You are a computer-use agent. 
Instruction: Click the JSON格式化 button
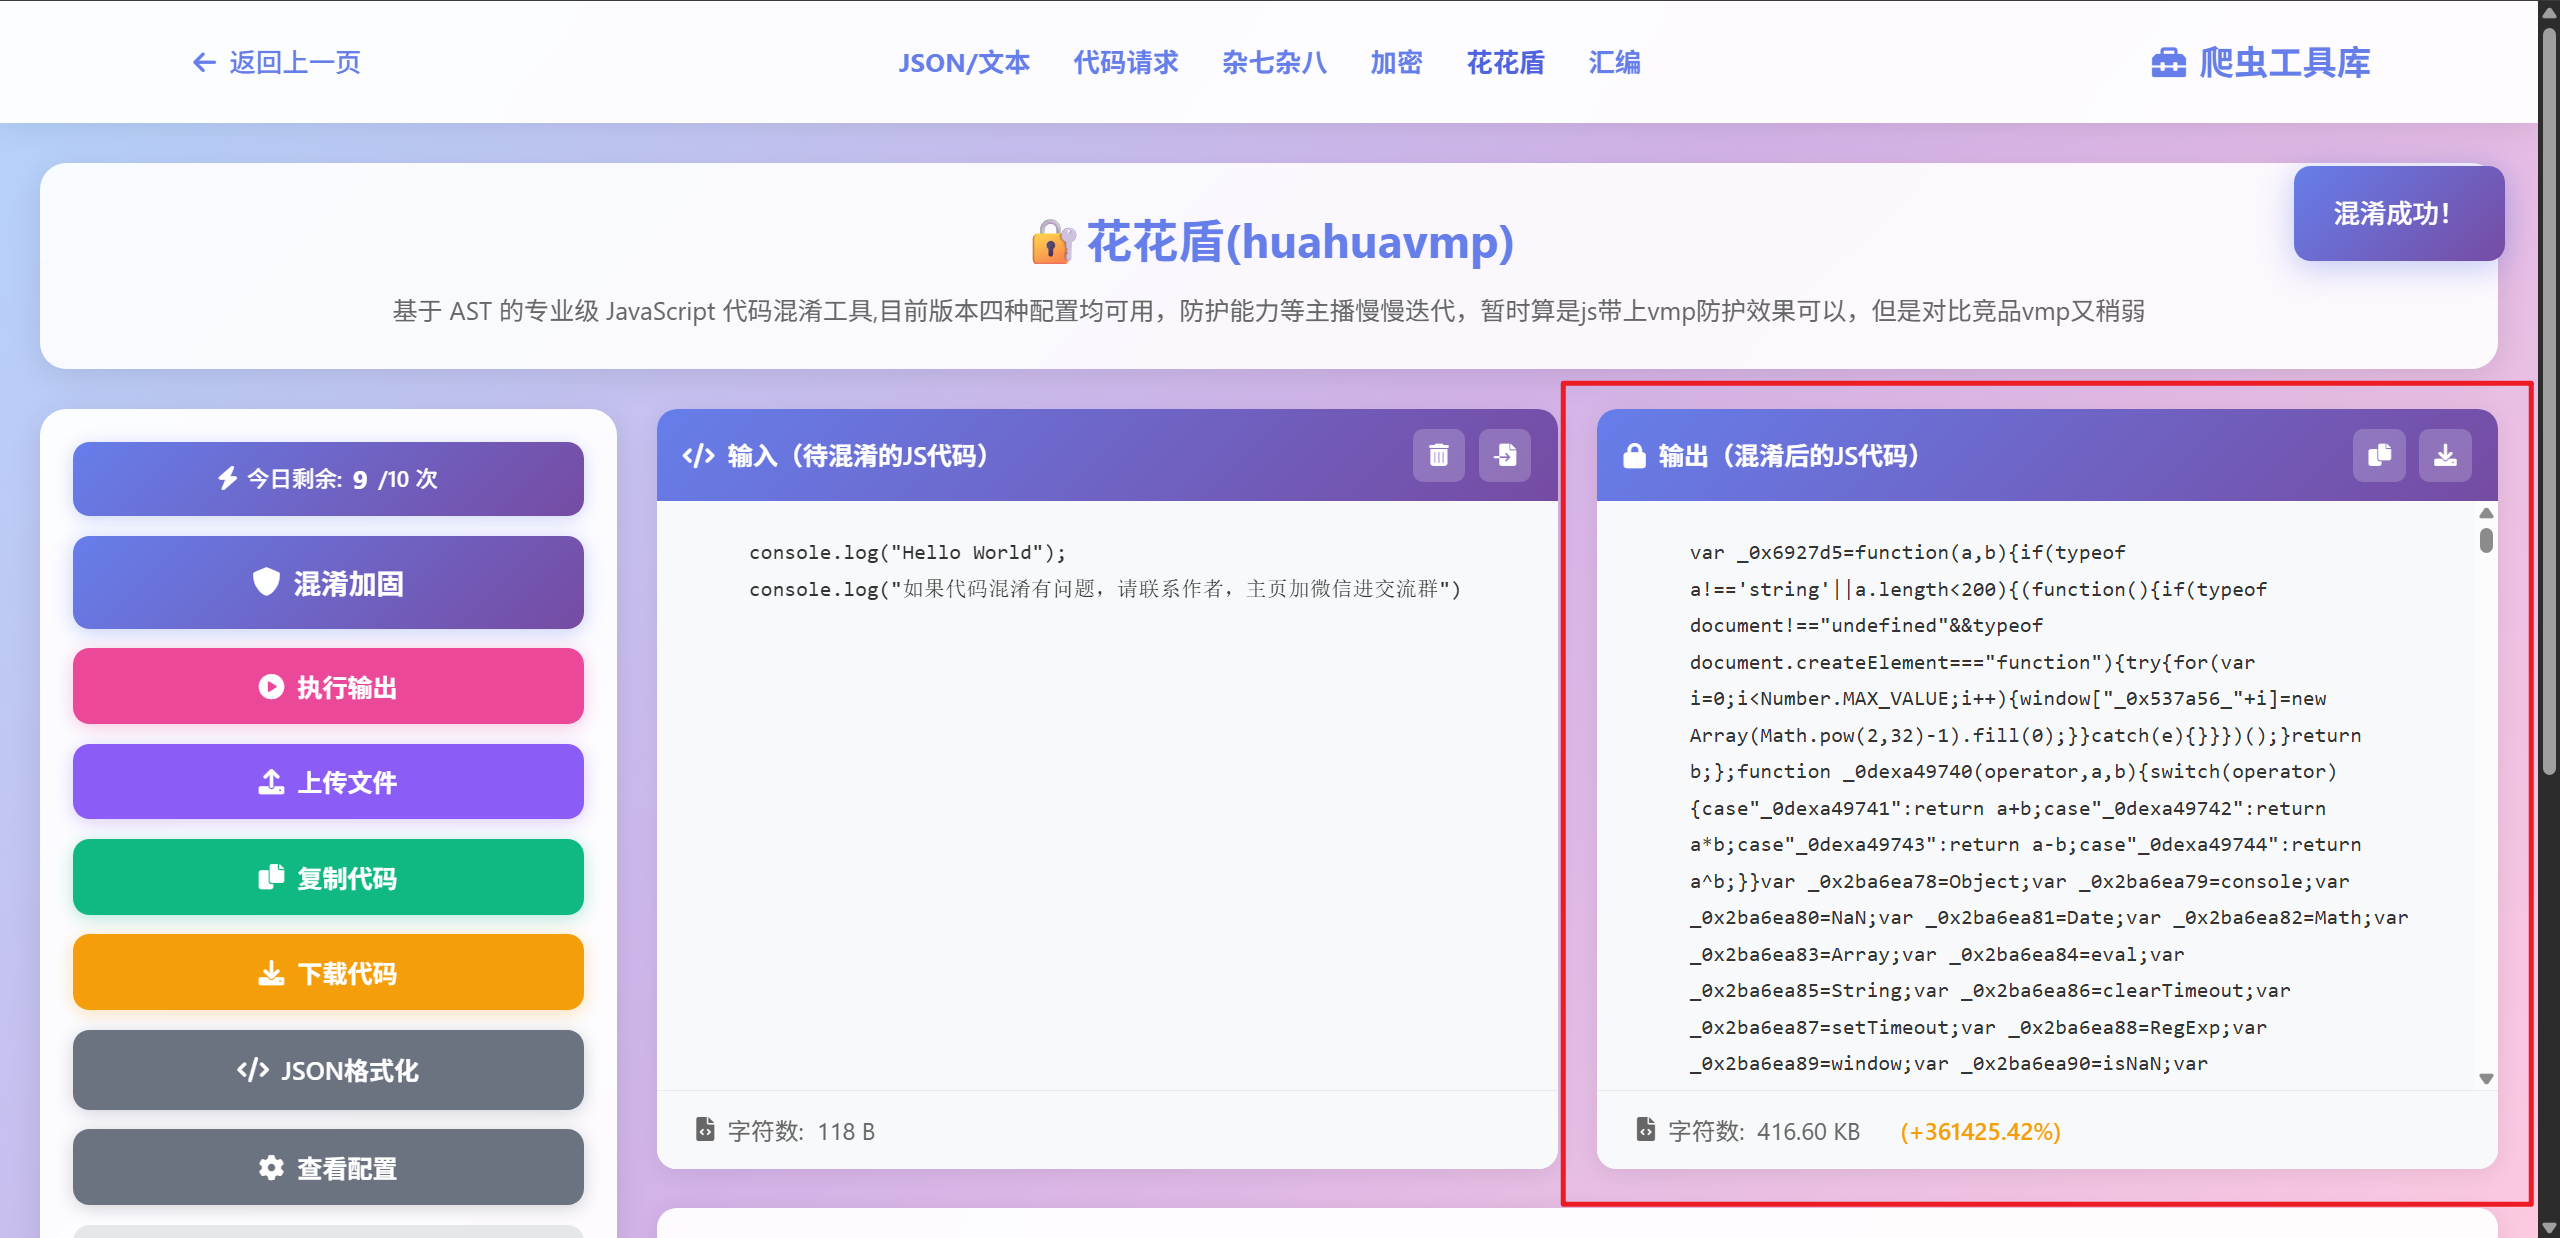[x=328, y=1070]
